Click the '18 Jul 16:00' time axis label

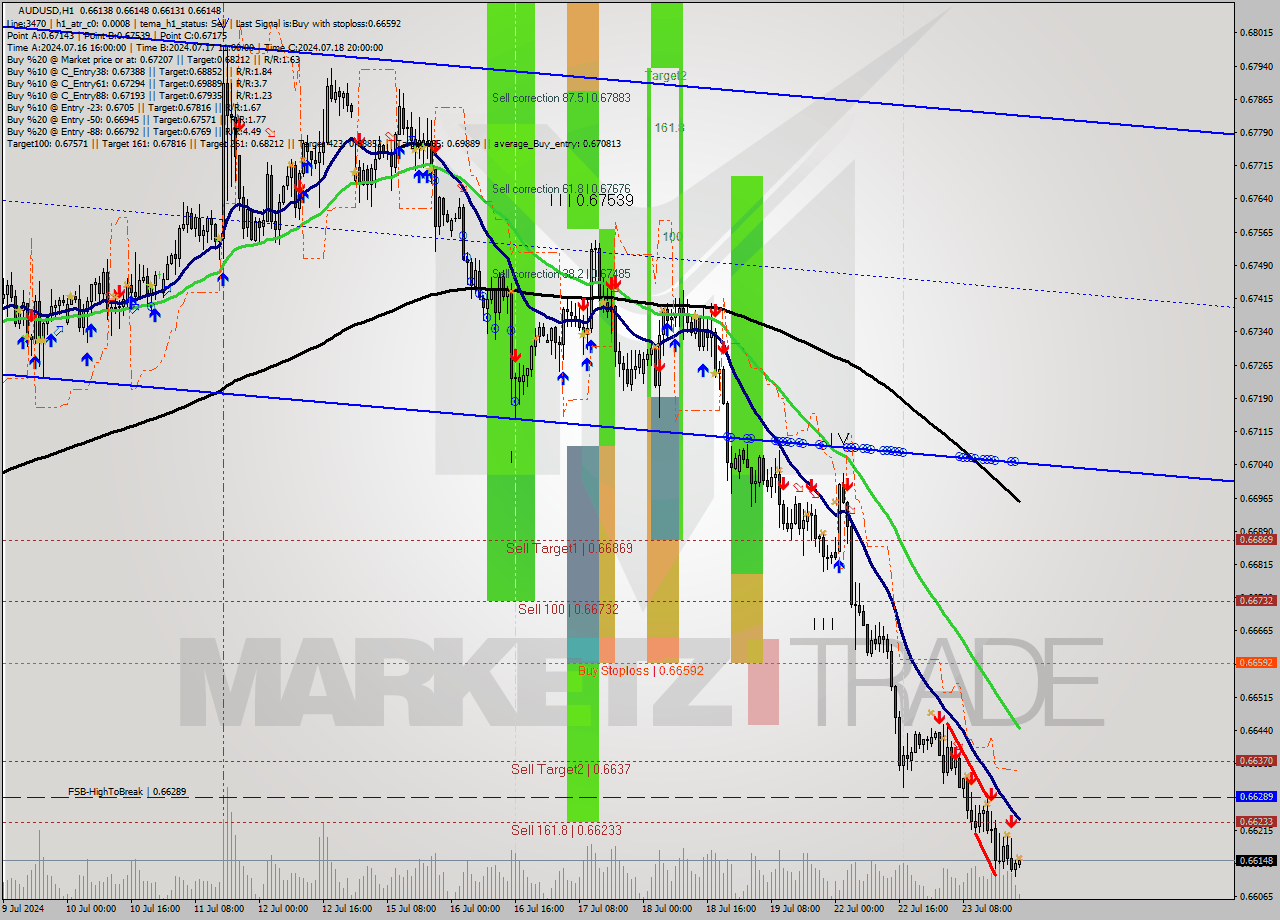[732, 909]
